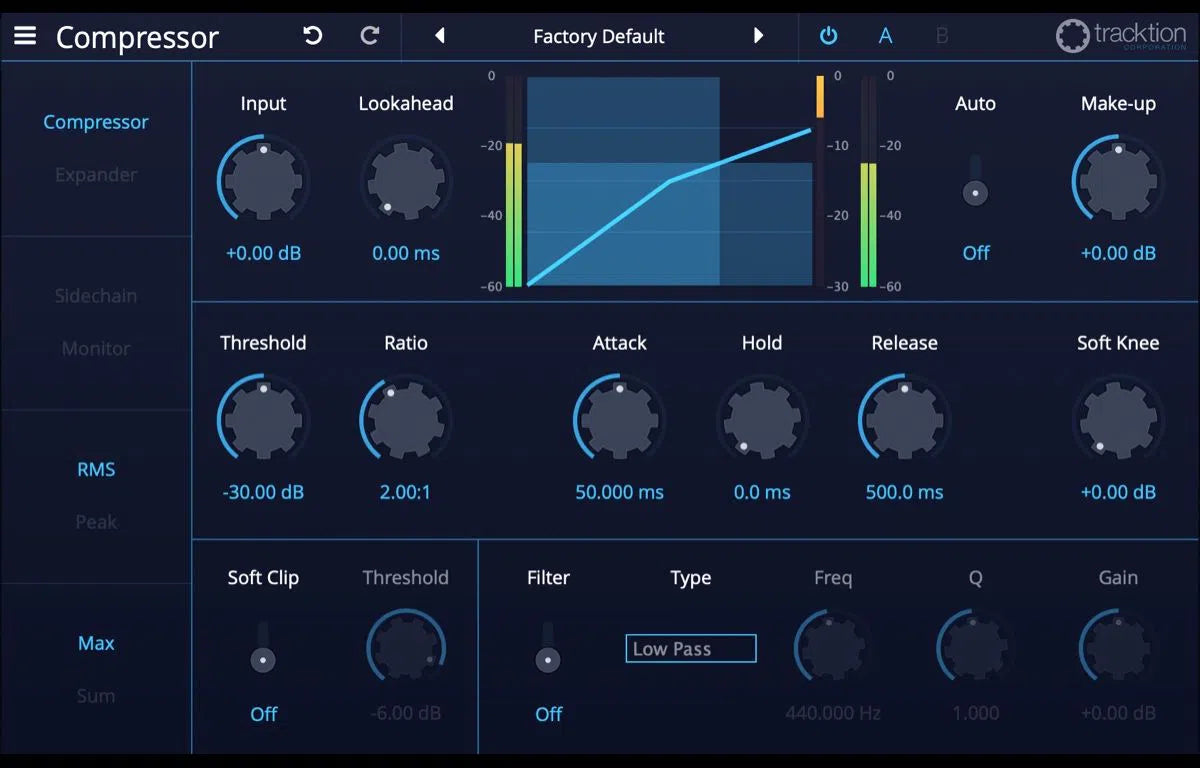Viewport: 1200px width, 768px height.
Task: Click the Attack knob
Action: coord(618,419)
